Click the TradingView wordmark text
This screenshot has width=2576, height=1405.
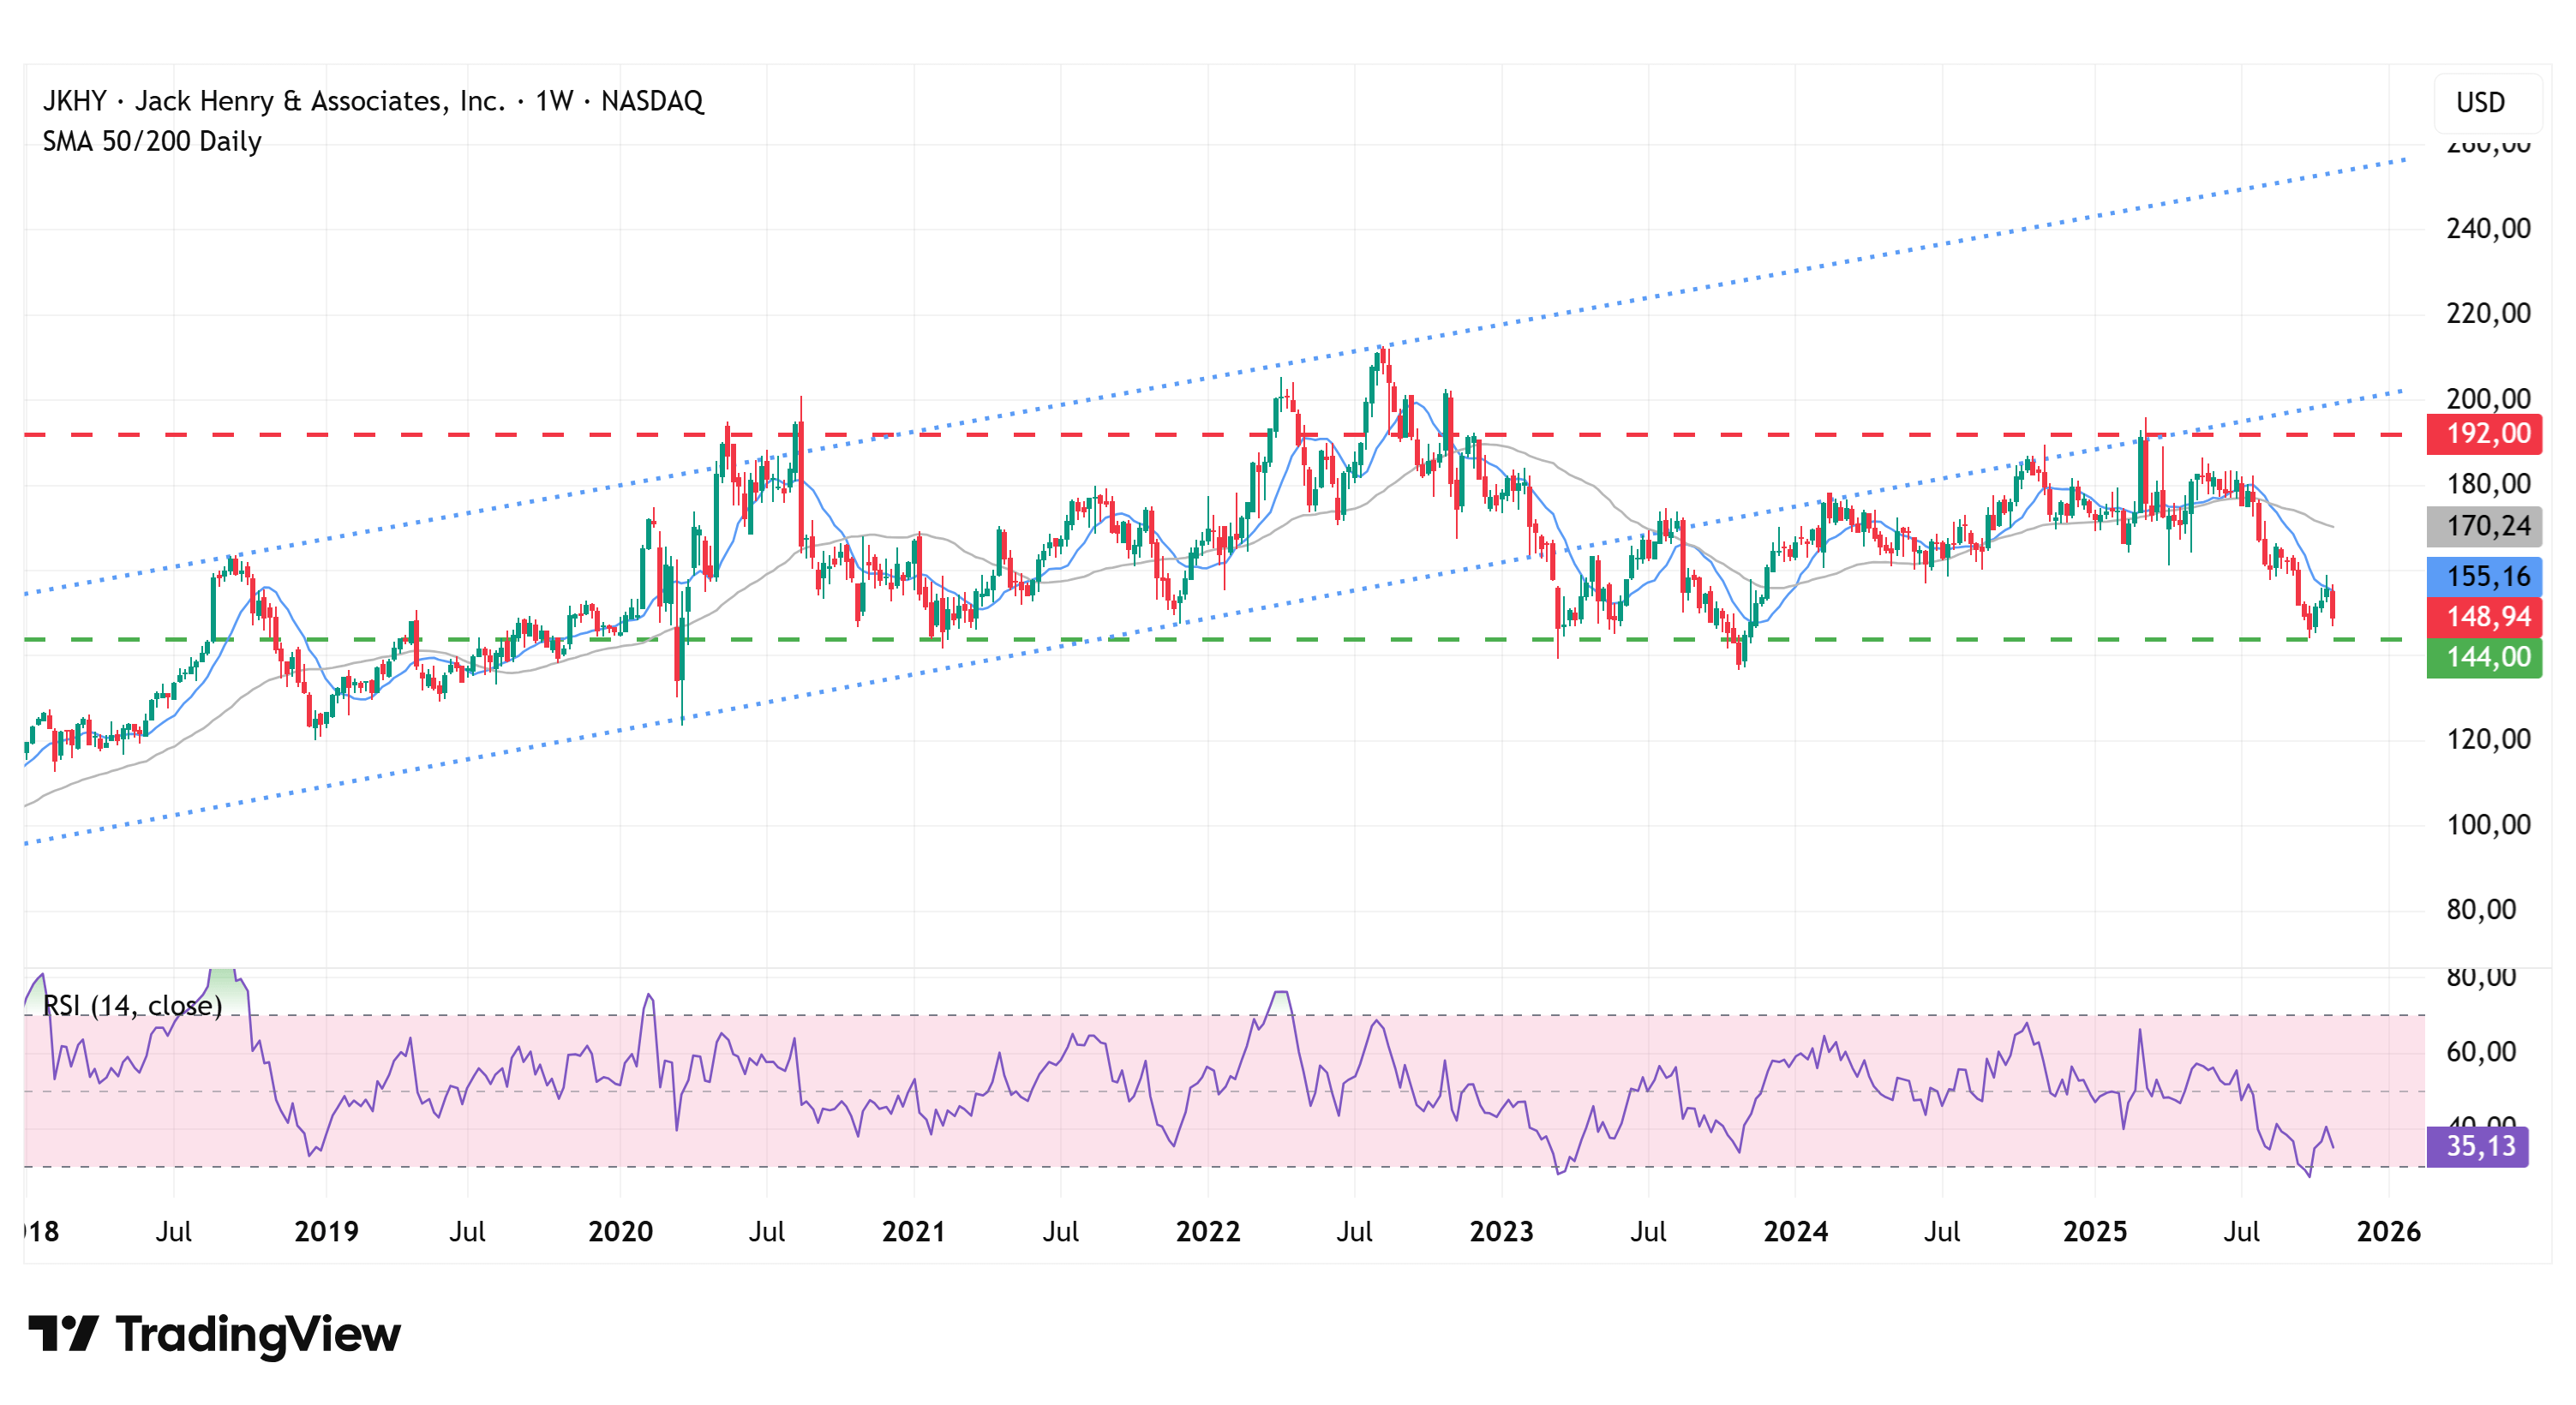[x=258, y=1334]
